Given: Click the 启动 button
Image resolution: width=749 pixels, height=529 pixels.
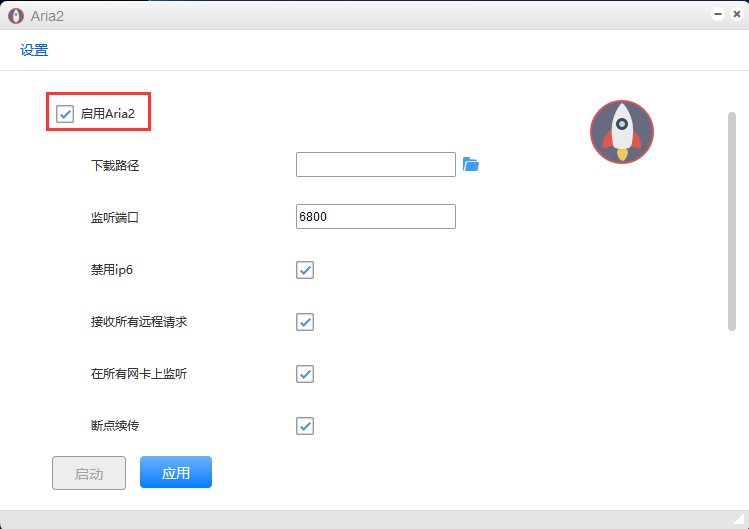Looking at the screenshot, I should pyautogui.click(x=89, y=473).
